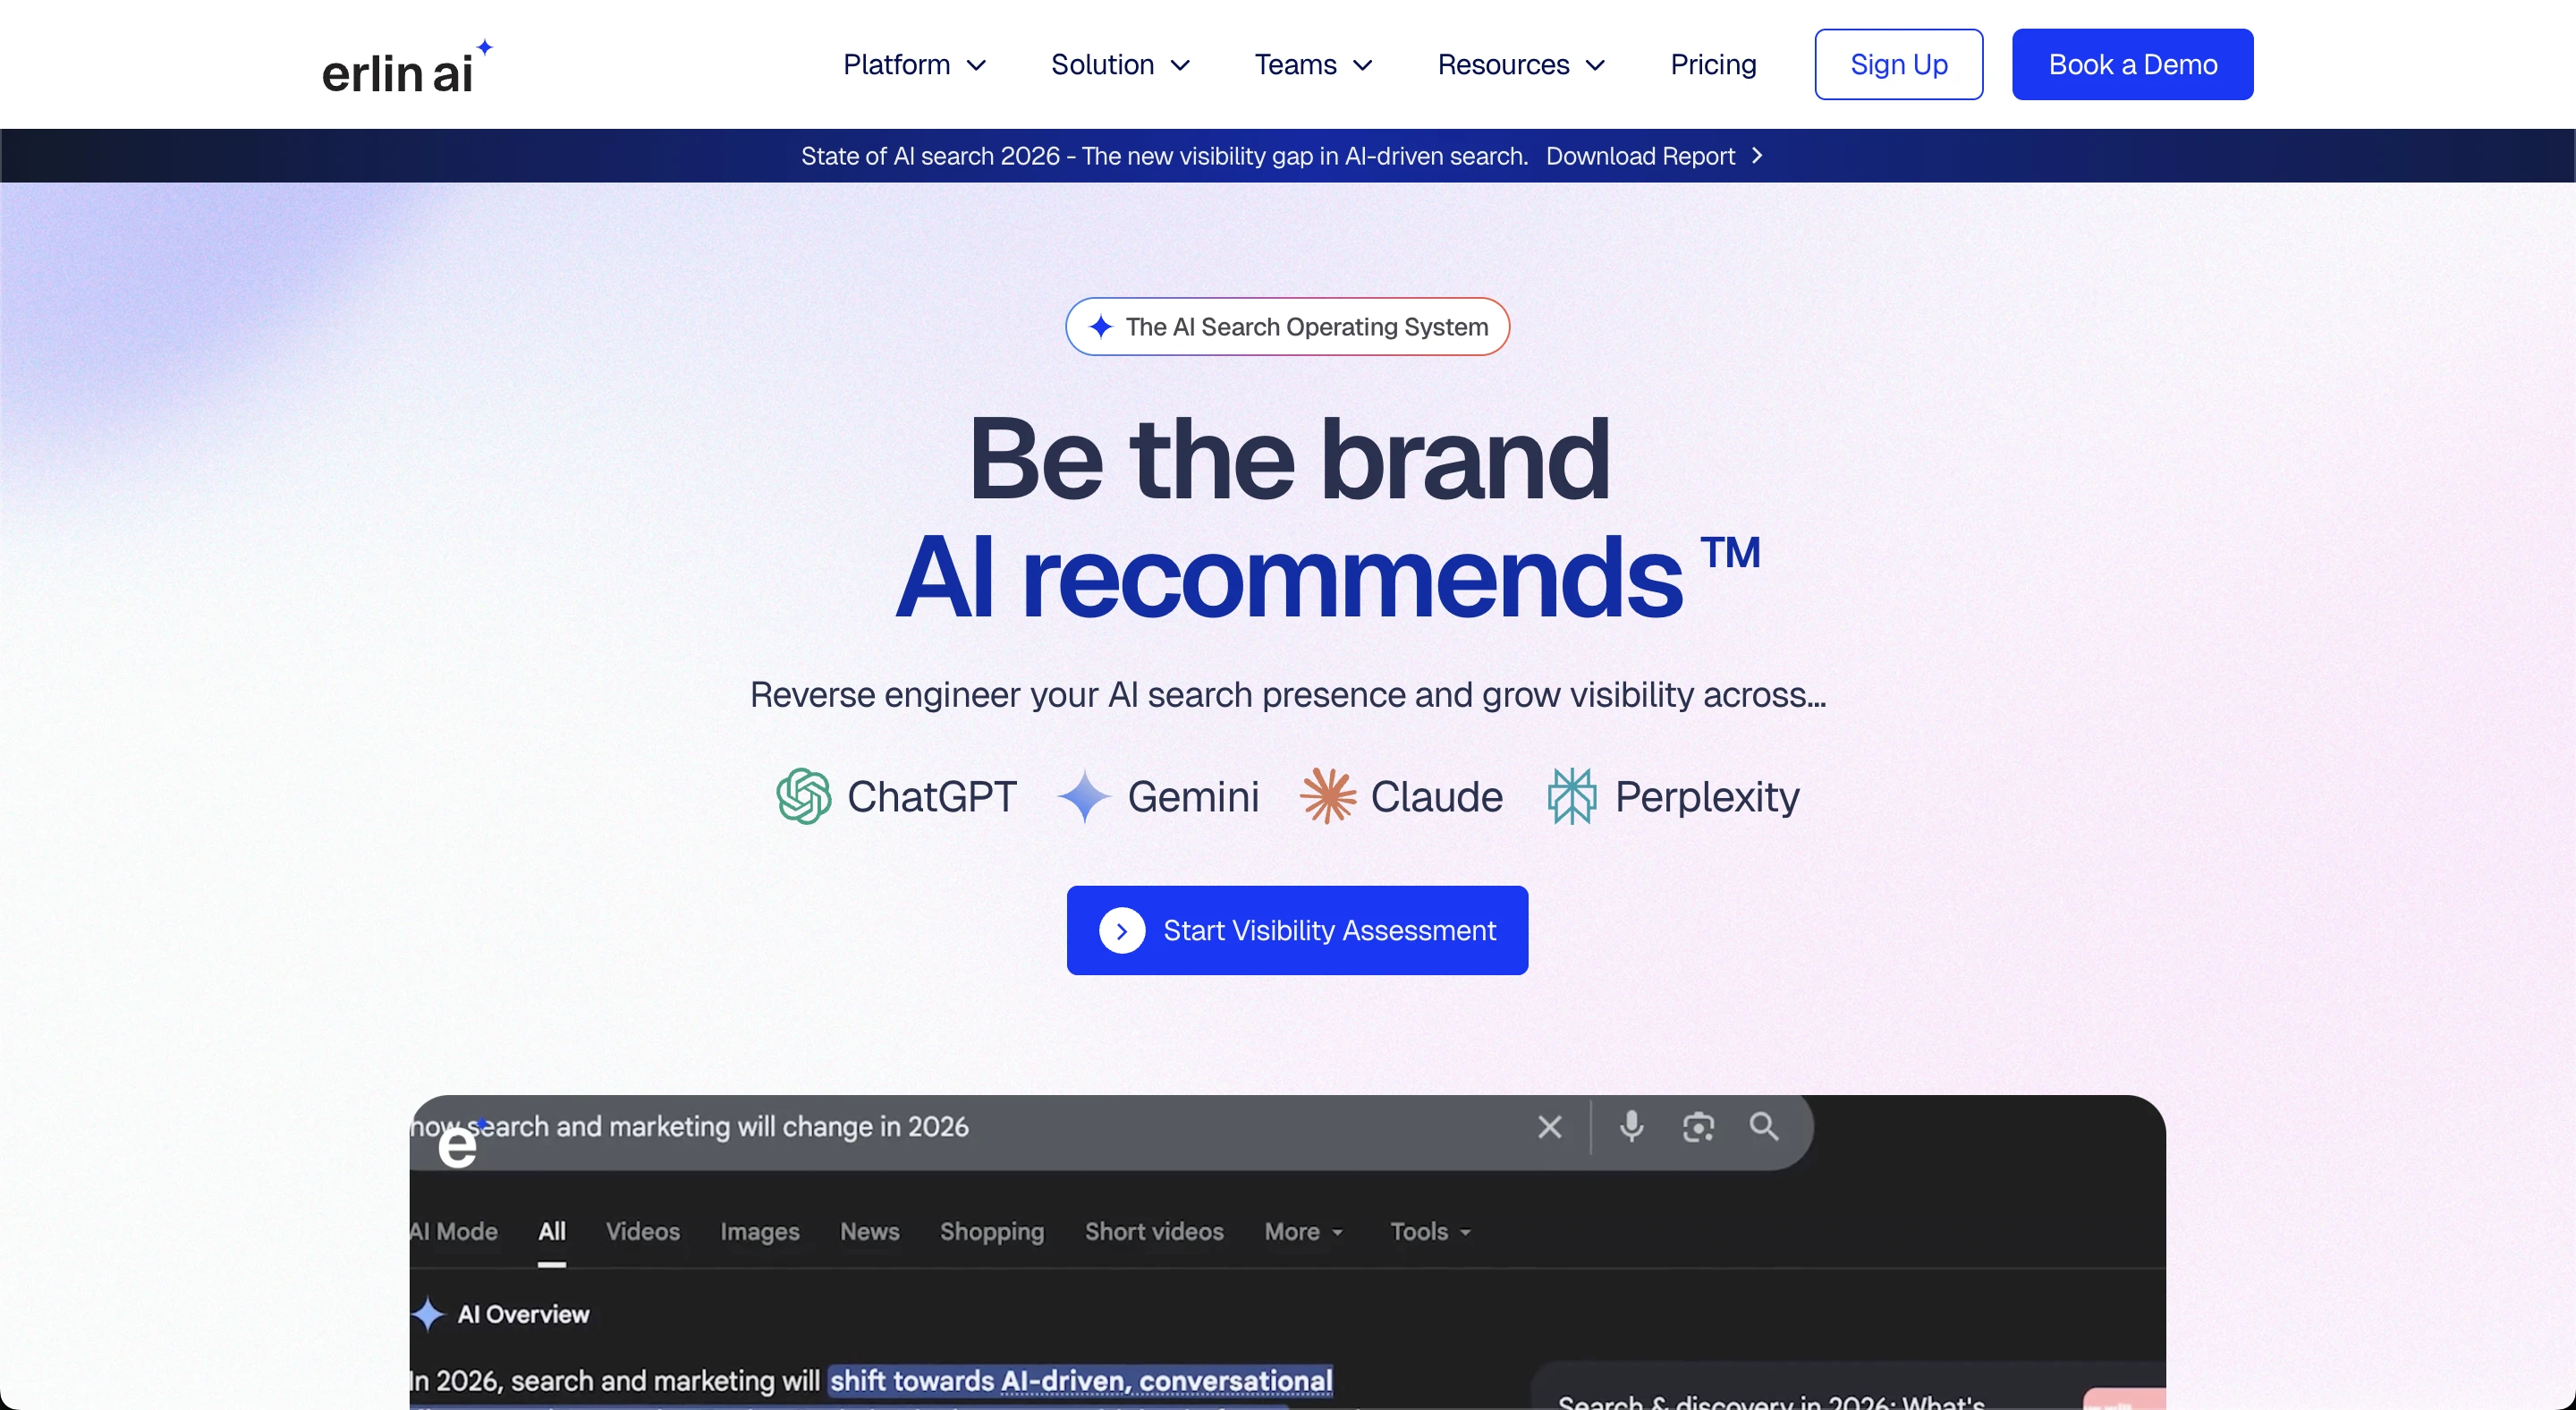
Task: Click the Claude burst icon
Action: coord(1327,796)
